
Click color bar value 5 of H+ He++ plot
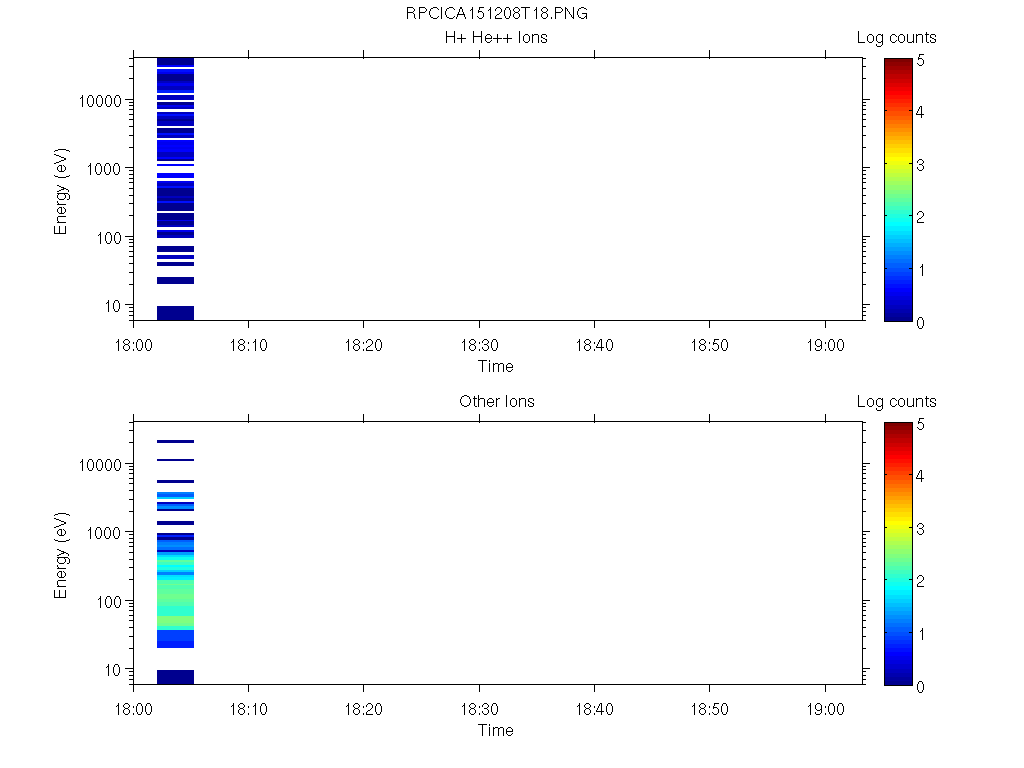(x=920, y=61)
